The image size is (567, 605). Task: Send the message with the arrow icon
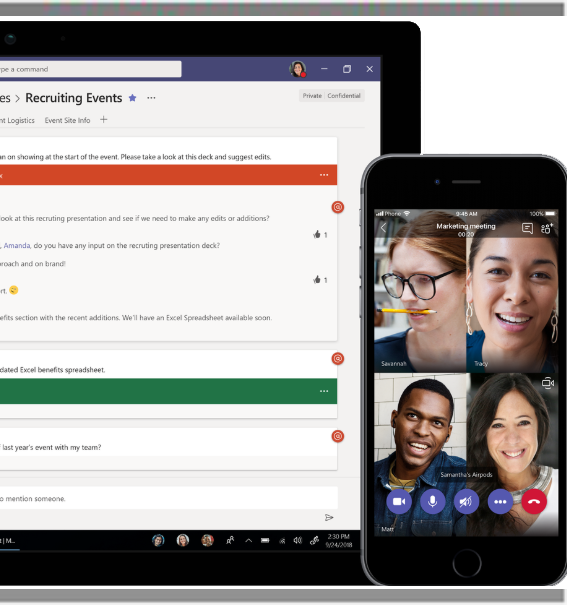329,517
